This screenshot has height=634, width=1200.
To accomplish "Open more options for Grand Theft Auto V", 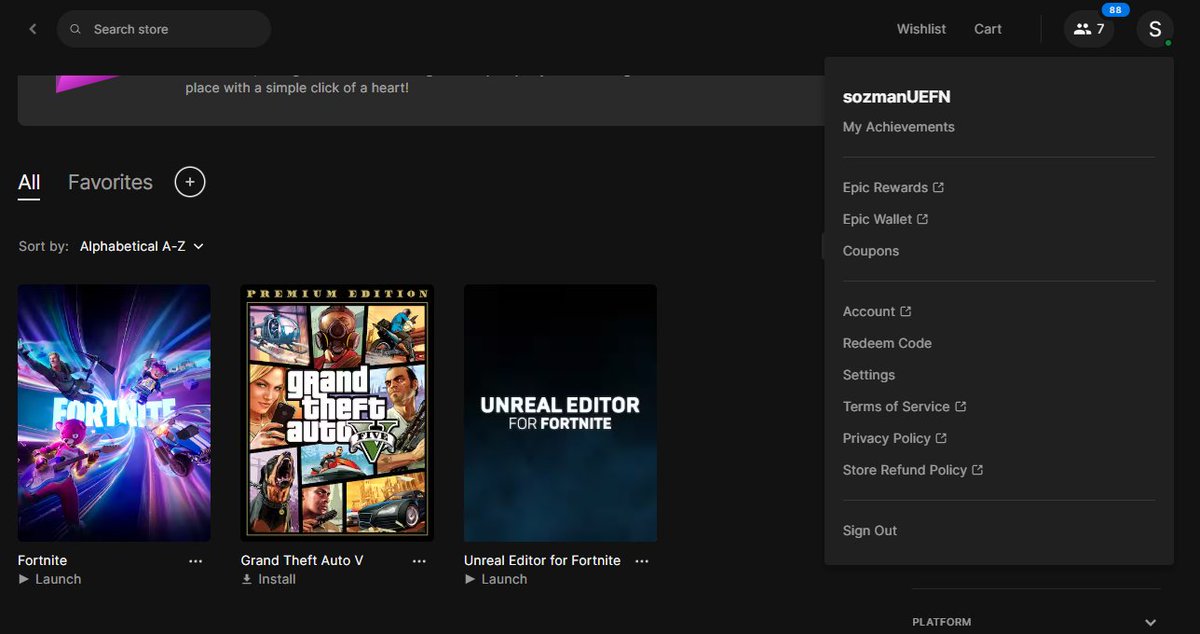I will click(x=419, y=561).
